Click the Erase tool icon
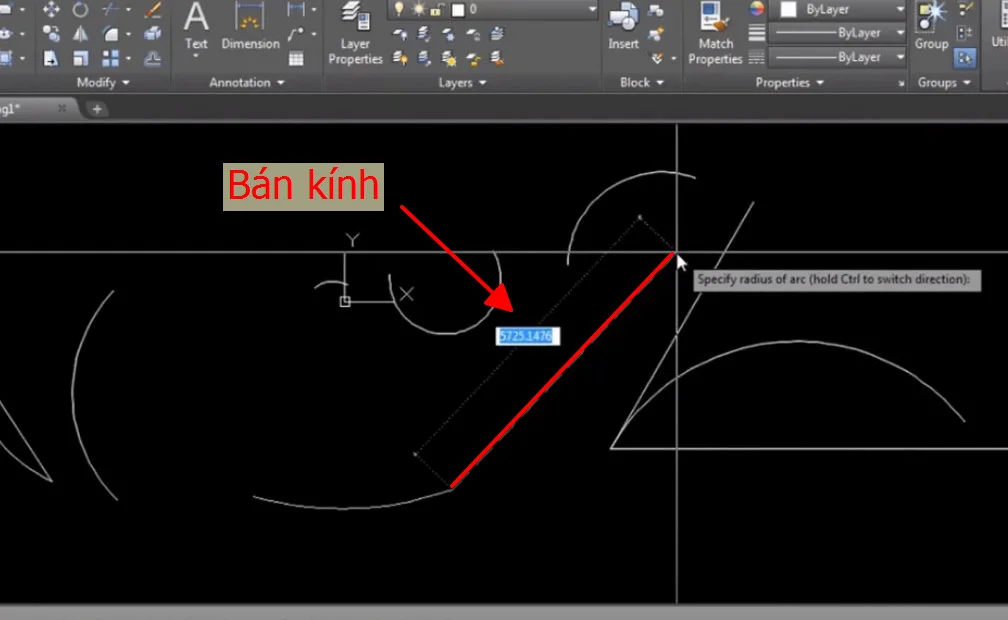Viewport: 1008px width, 620px height. (153, 9)
